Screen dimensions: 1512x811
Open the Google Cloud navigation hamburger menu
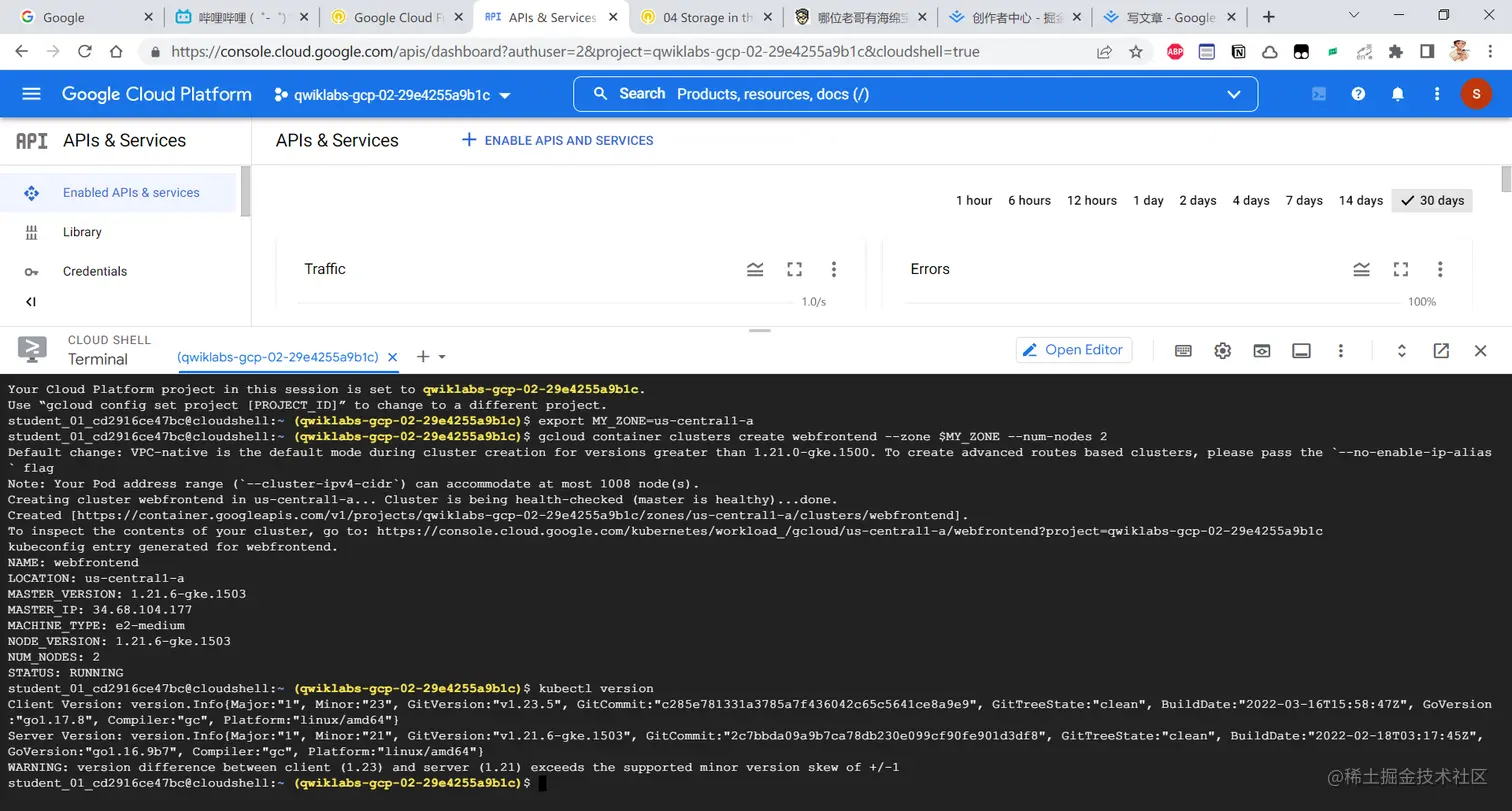(x=31, y=94)
